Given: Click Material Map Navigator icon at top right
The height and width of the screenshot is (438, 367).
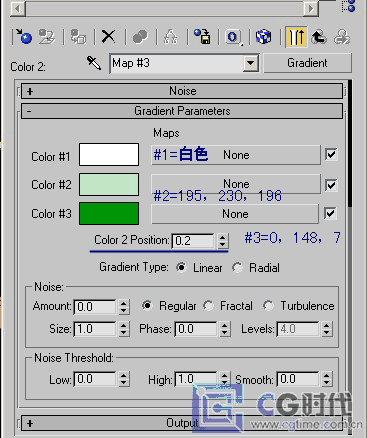Looking at the screenshot, I should [x=349, y=6].
